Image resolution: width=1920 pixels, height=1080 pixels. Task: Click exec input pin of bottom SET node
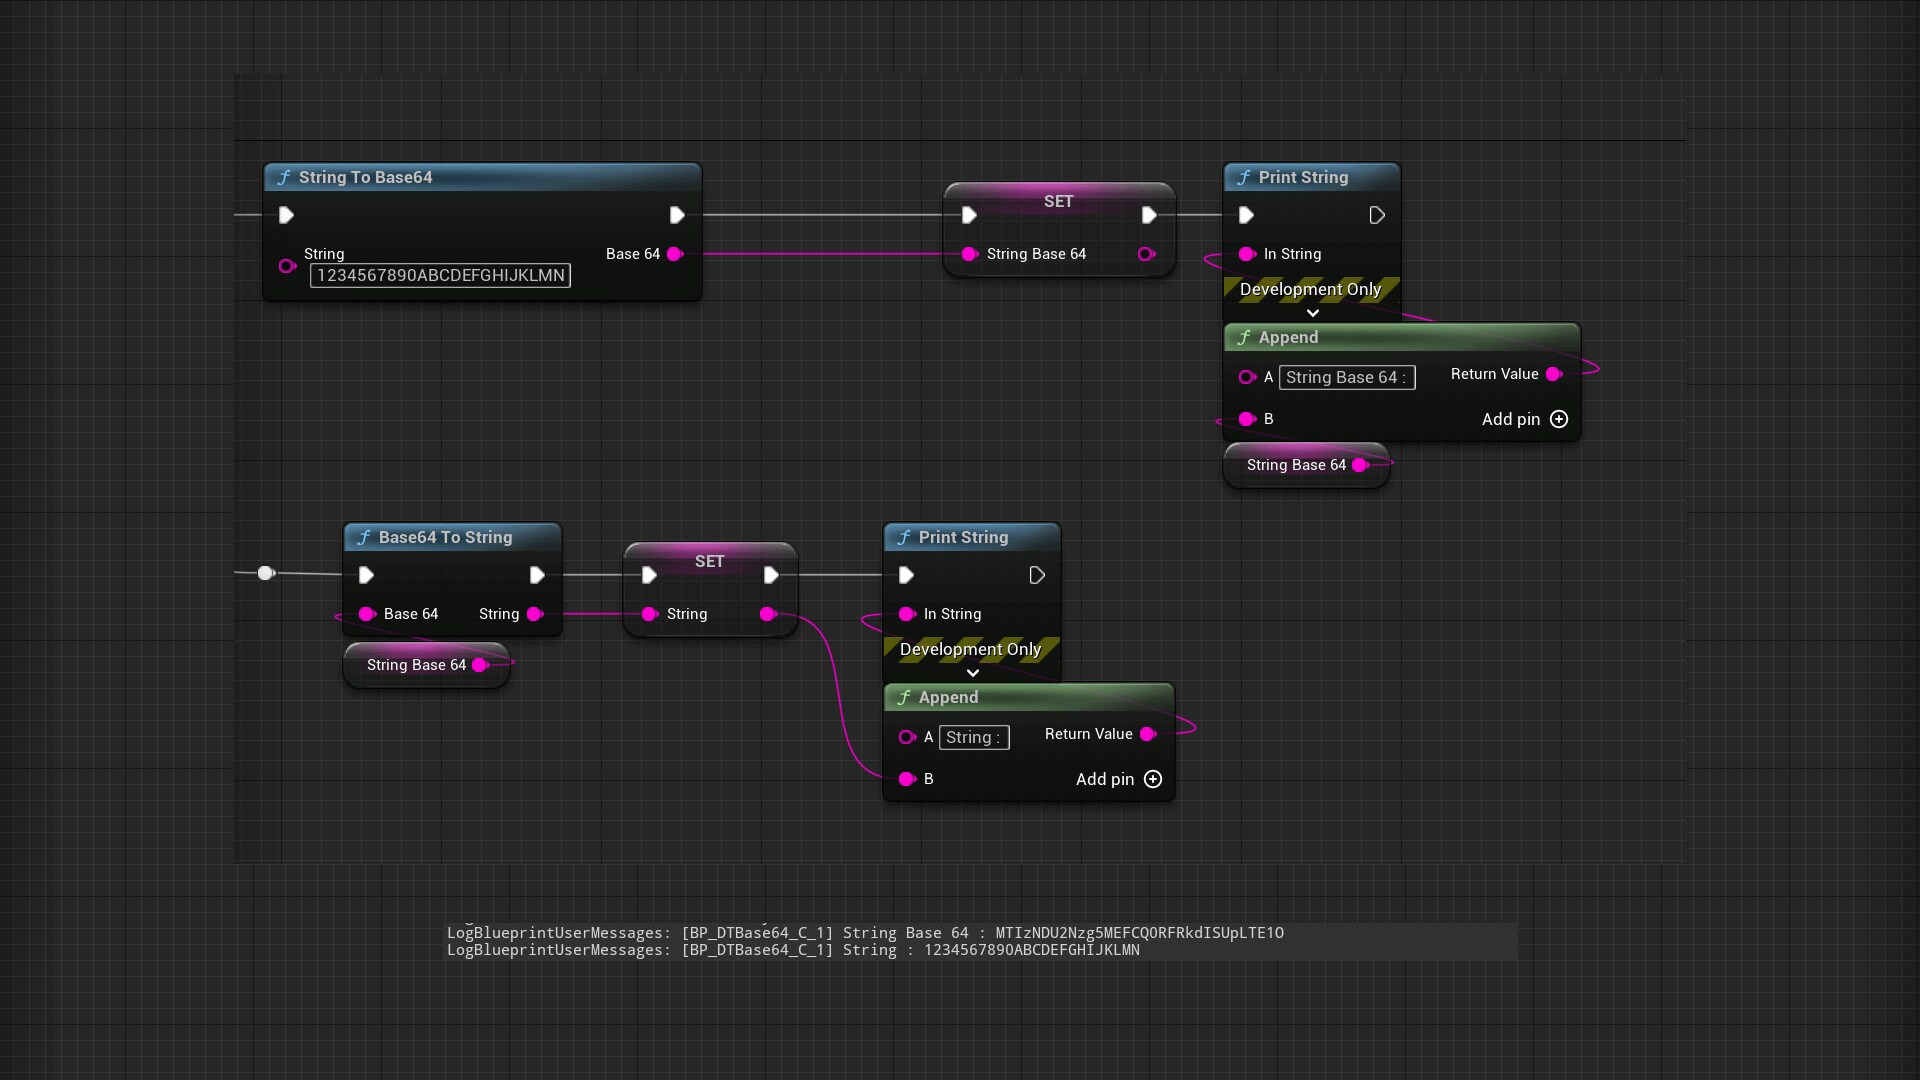(x=649, y=575)
